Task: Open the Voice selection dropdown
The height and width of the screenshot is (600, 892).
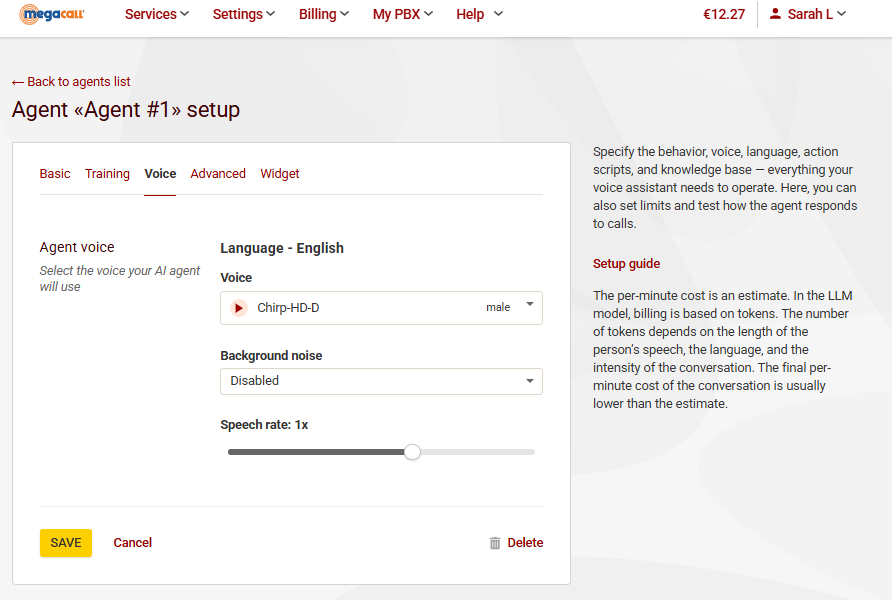Action: tap(381, 308)
